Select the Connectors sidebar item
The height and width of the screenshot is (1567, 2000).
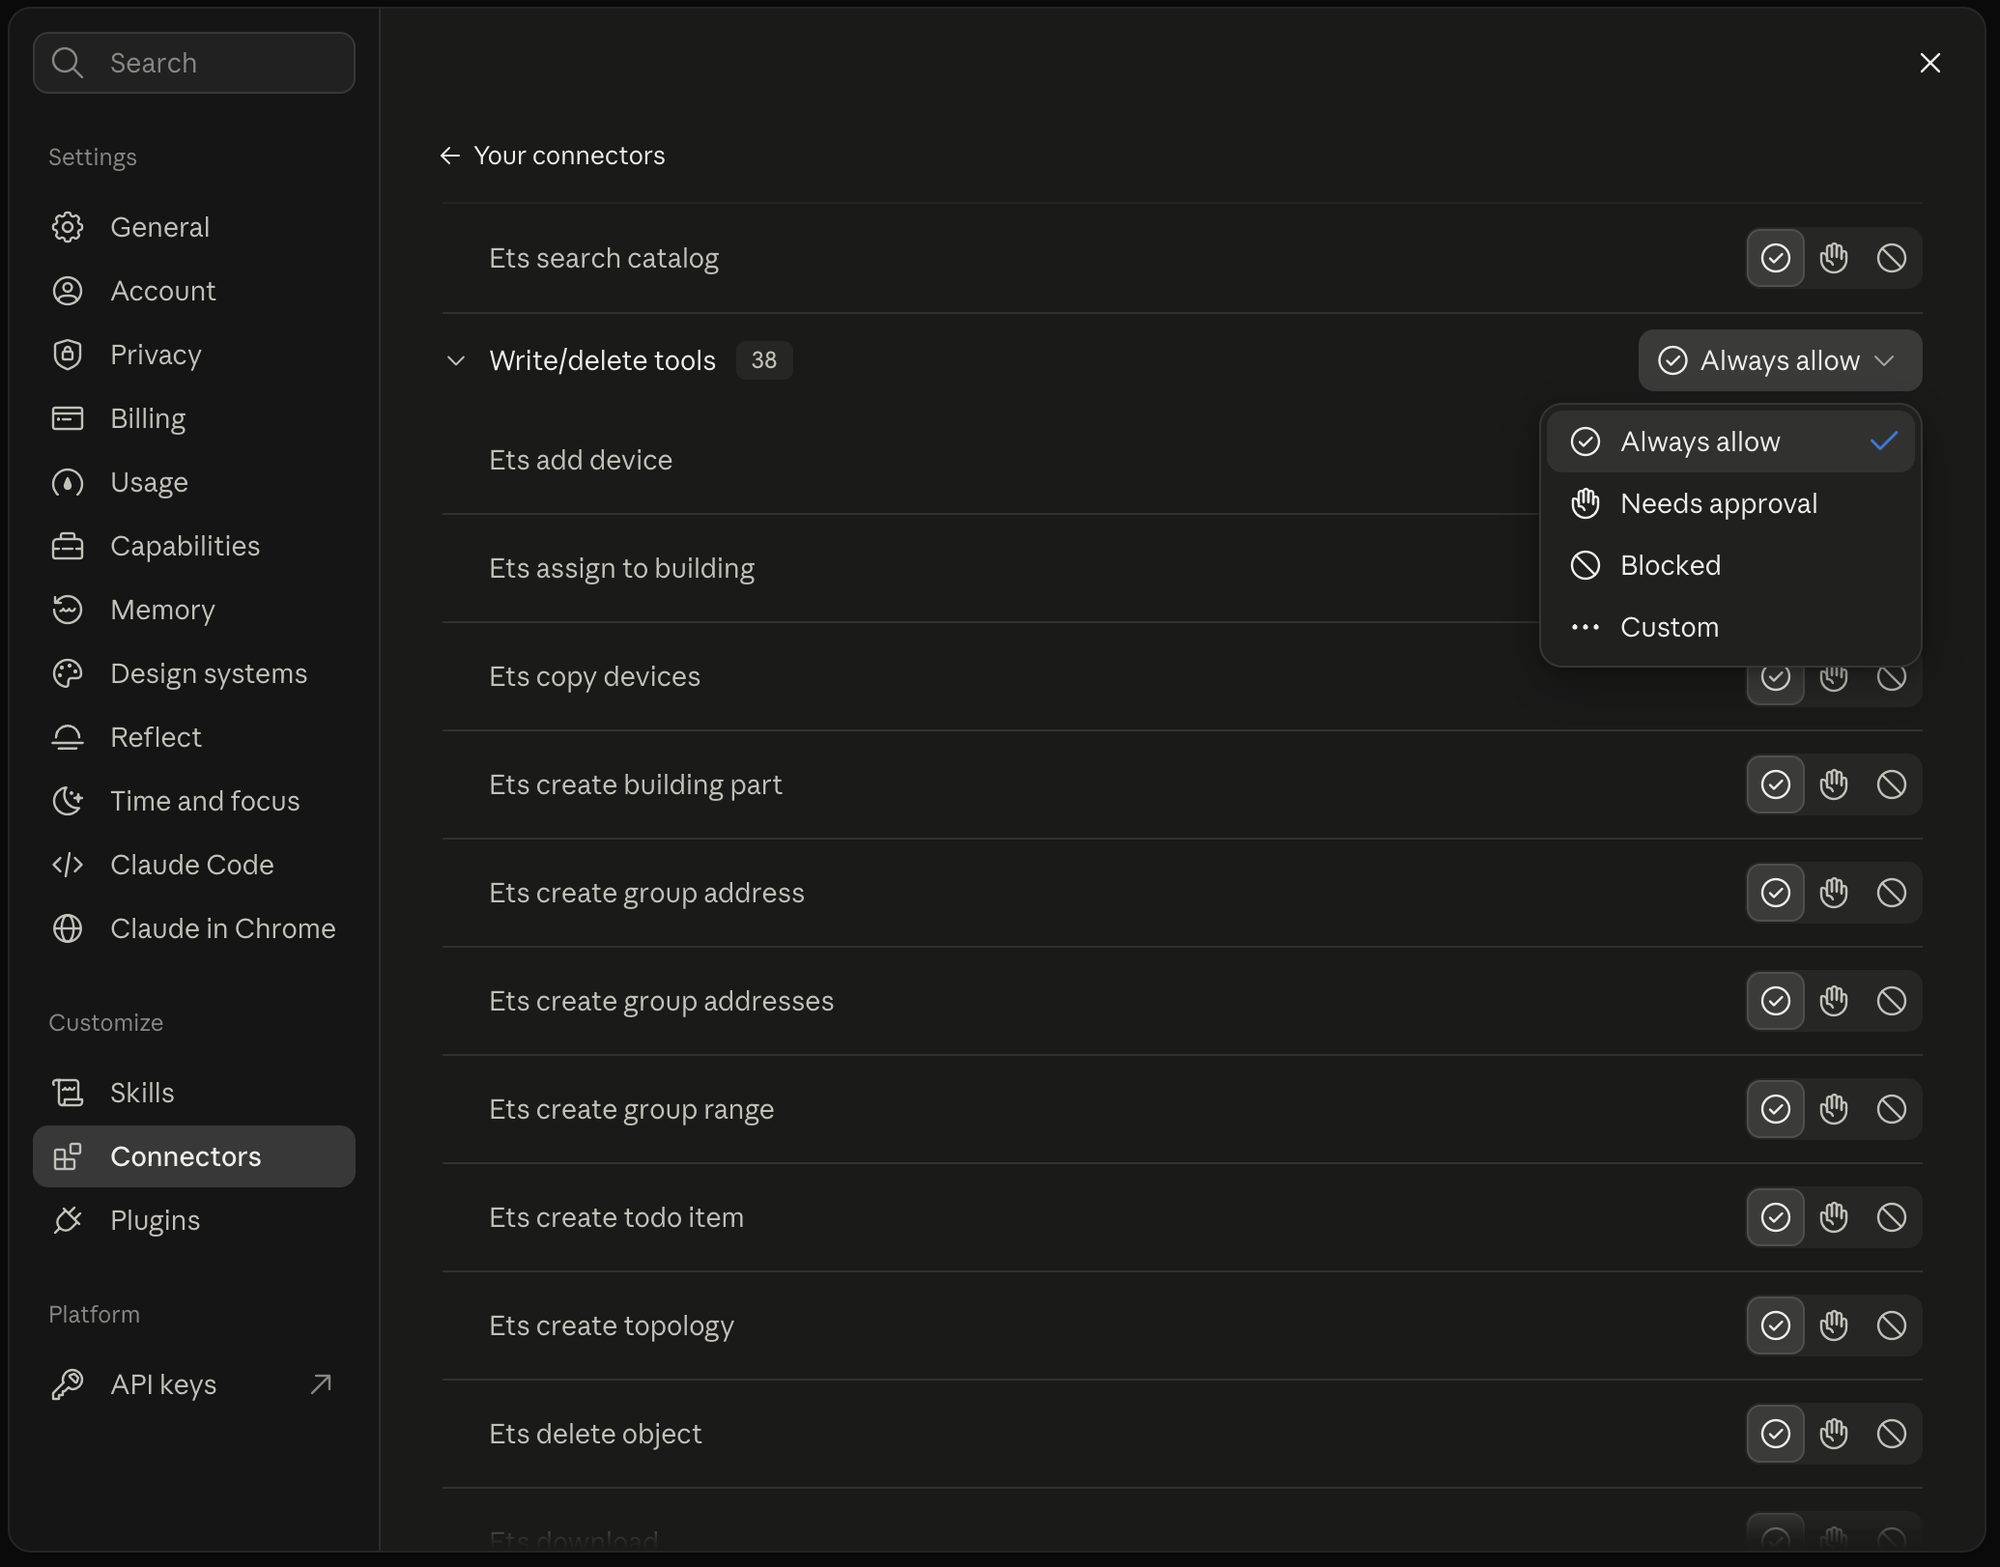[194, 1156]
